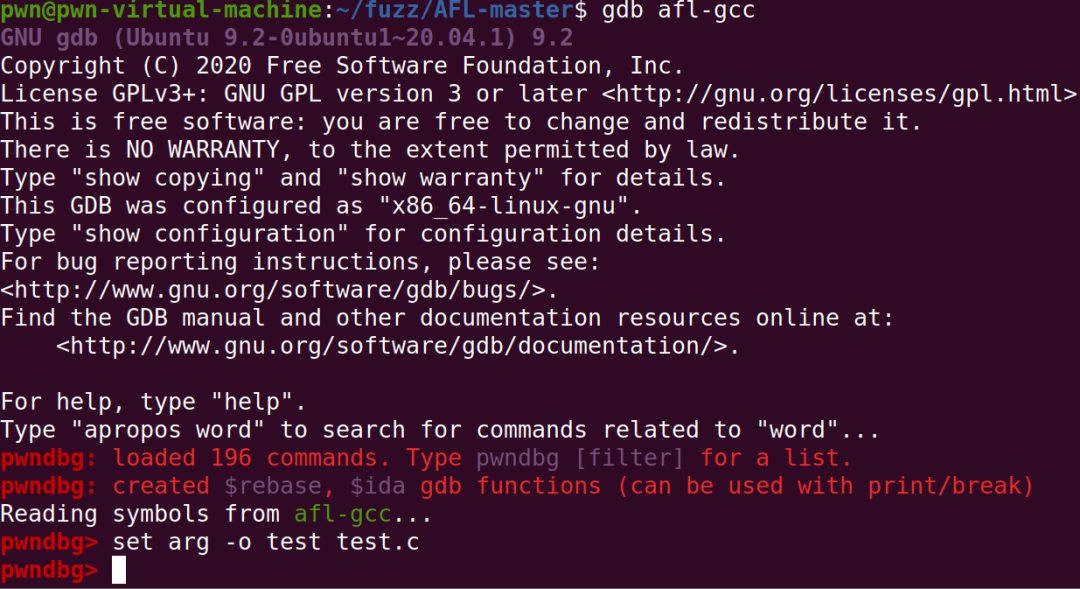Click the 'show warranty' quoted text

440,178
